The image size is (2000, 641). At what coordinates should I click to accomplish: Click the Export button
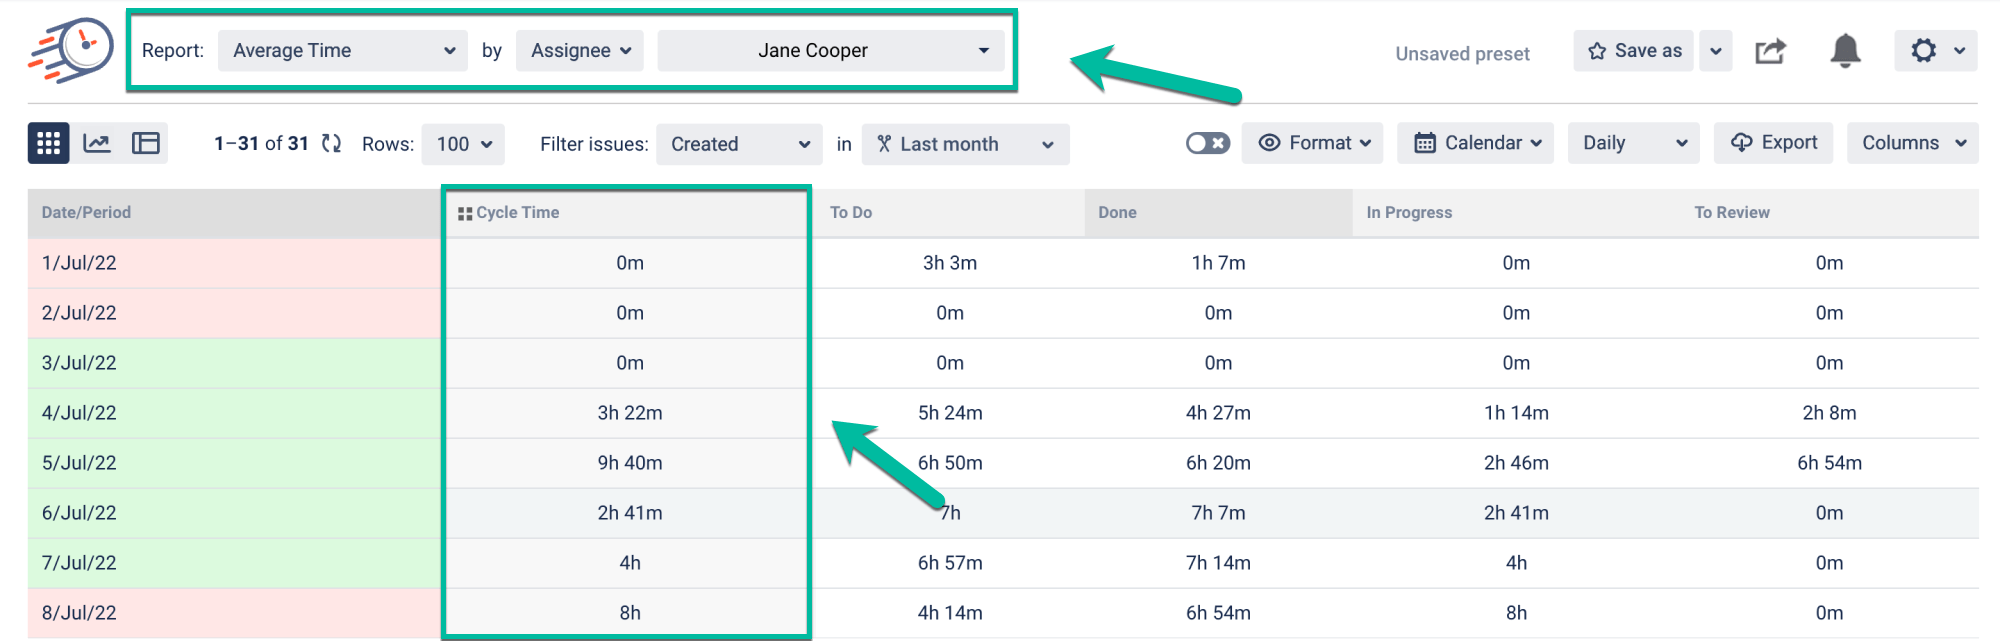[1773, 143]
